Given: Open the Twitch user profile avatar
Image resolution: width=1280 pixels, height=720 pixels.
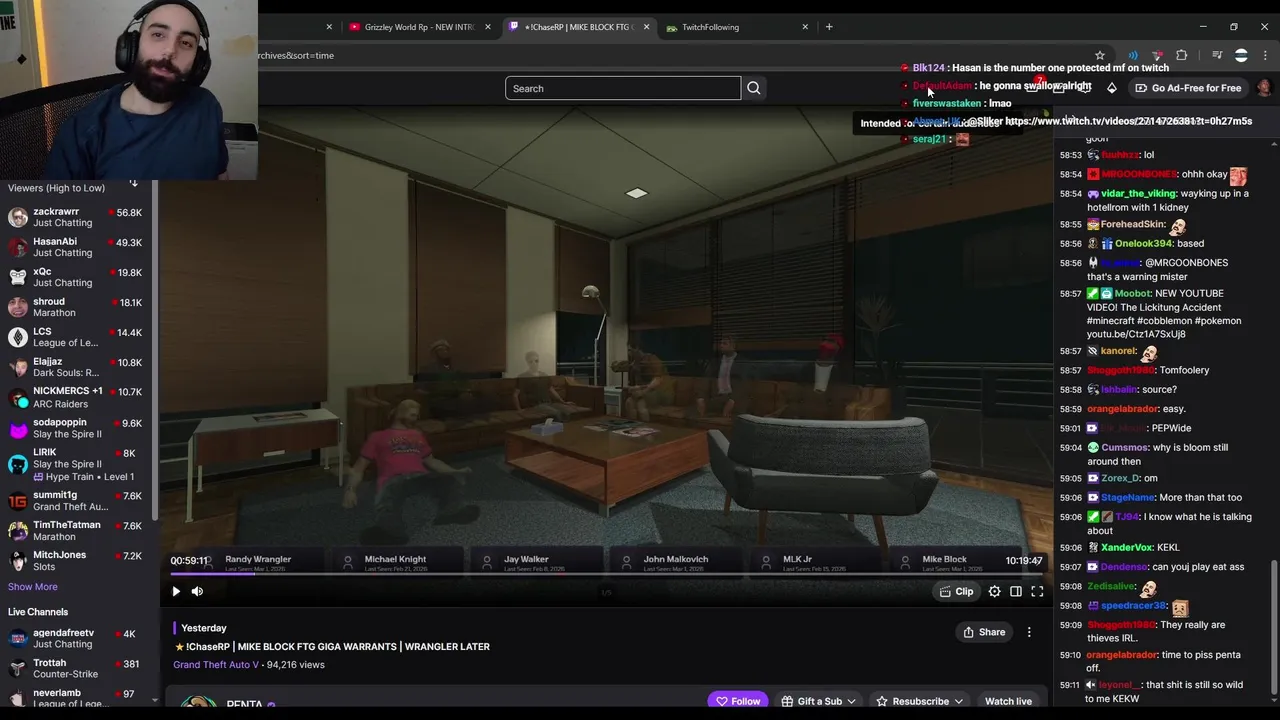Looking at the screenshot, I should tap(1264, 88).
